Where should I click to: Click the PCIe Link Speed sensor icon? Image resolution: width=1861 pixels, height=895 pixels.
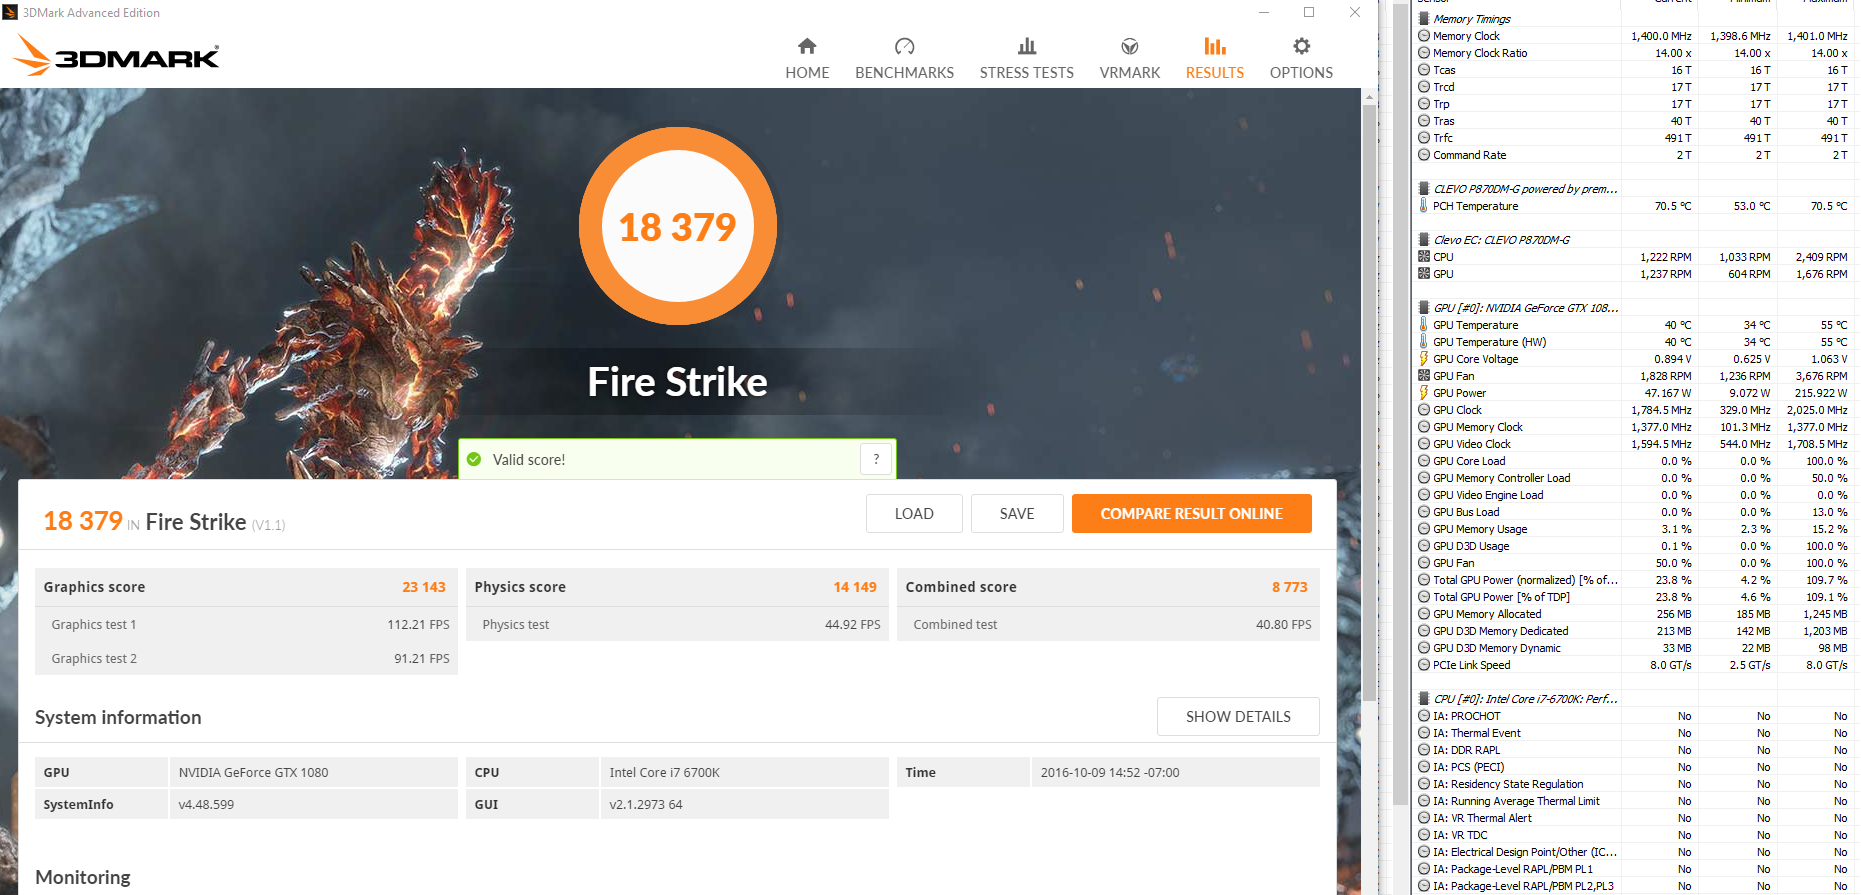click(1424, 665)
